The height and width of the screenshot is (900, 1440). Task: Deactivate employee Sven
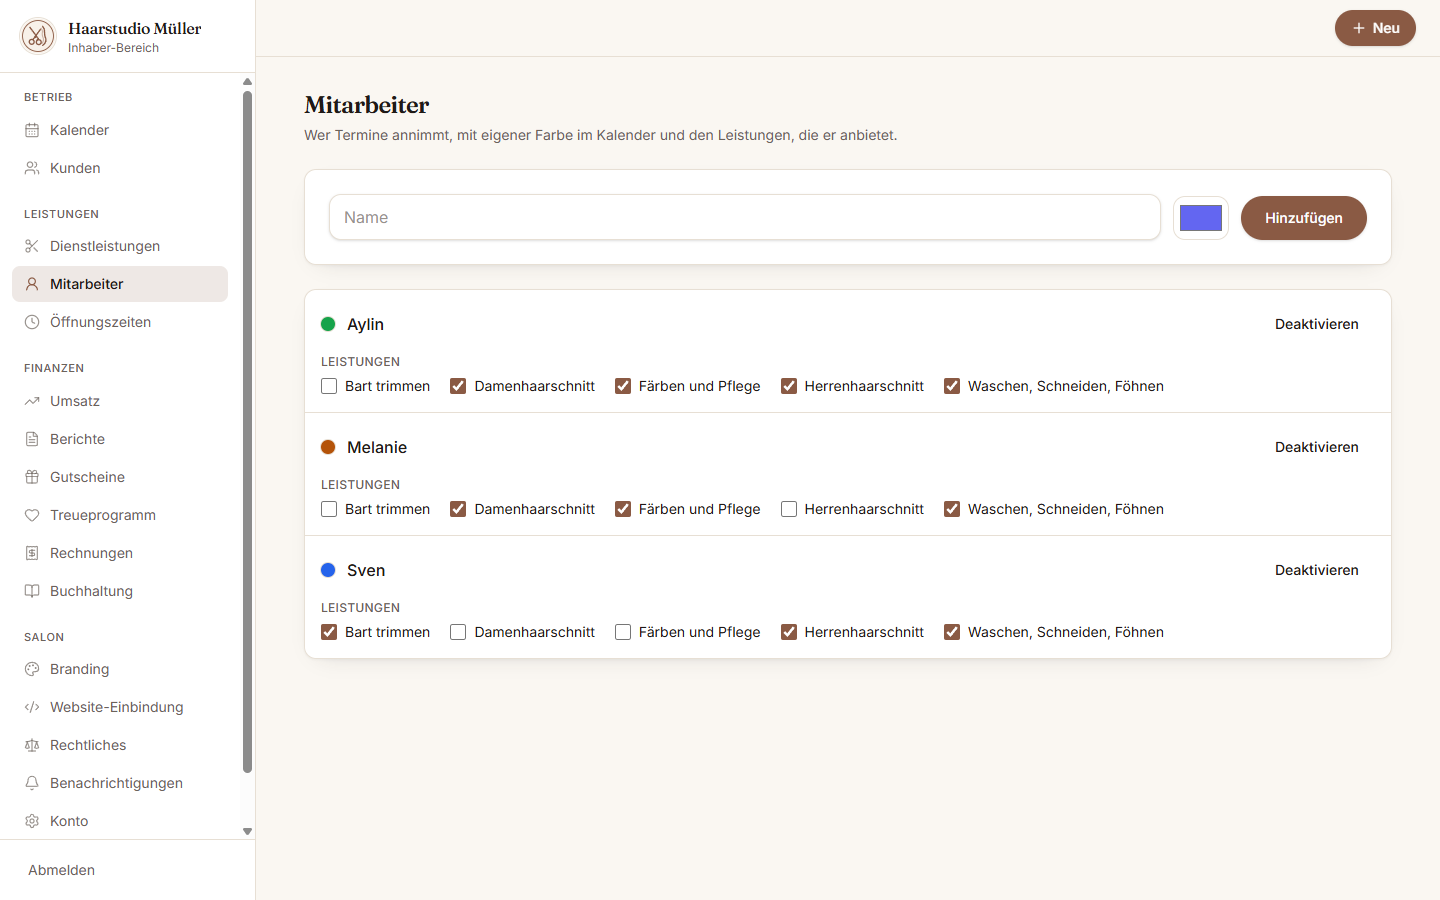point(1316,570)
